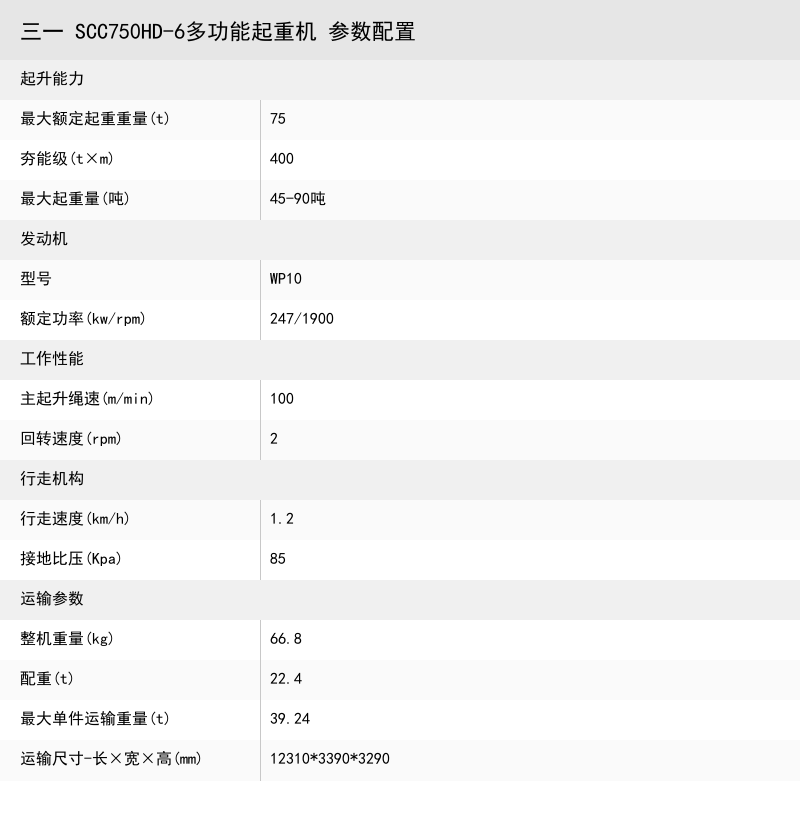Click the 最大额定起重重量(t) label
The height and width of the screenshot is (820, 800).
click(95, 119)
